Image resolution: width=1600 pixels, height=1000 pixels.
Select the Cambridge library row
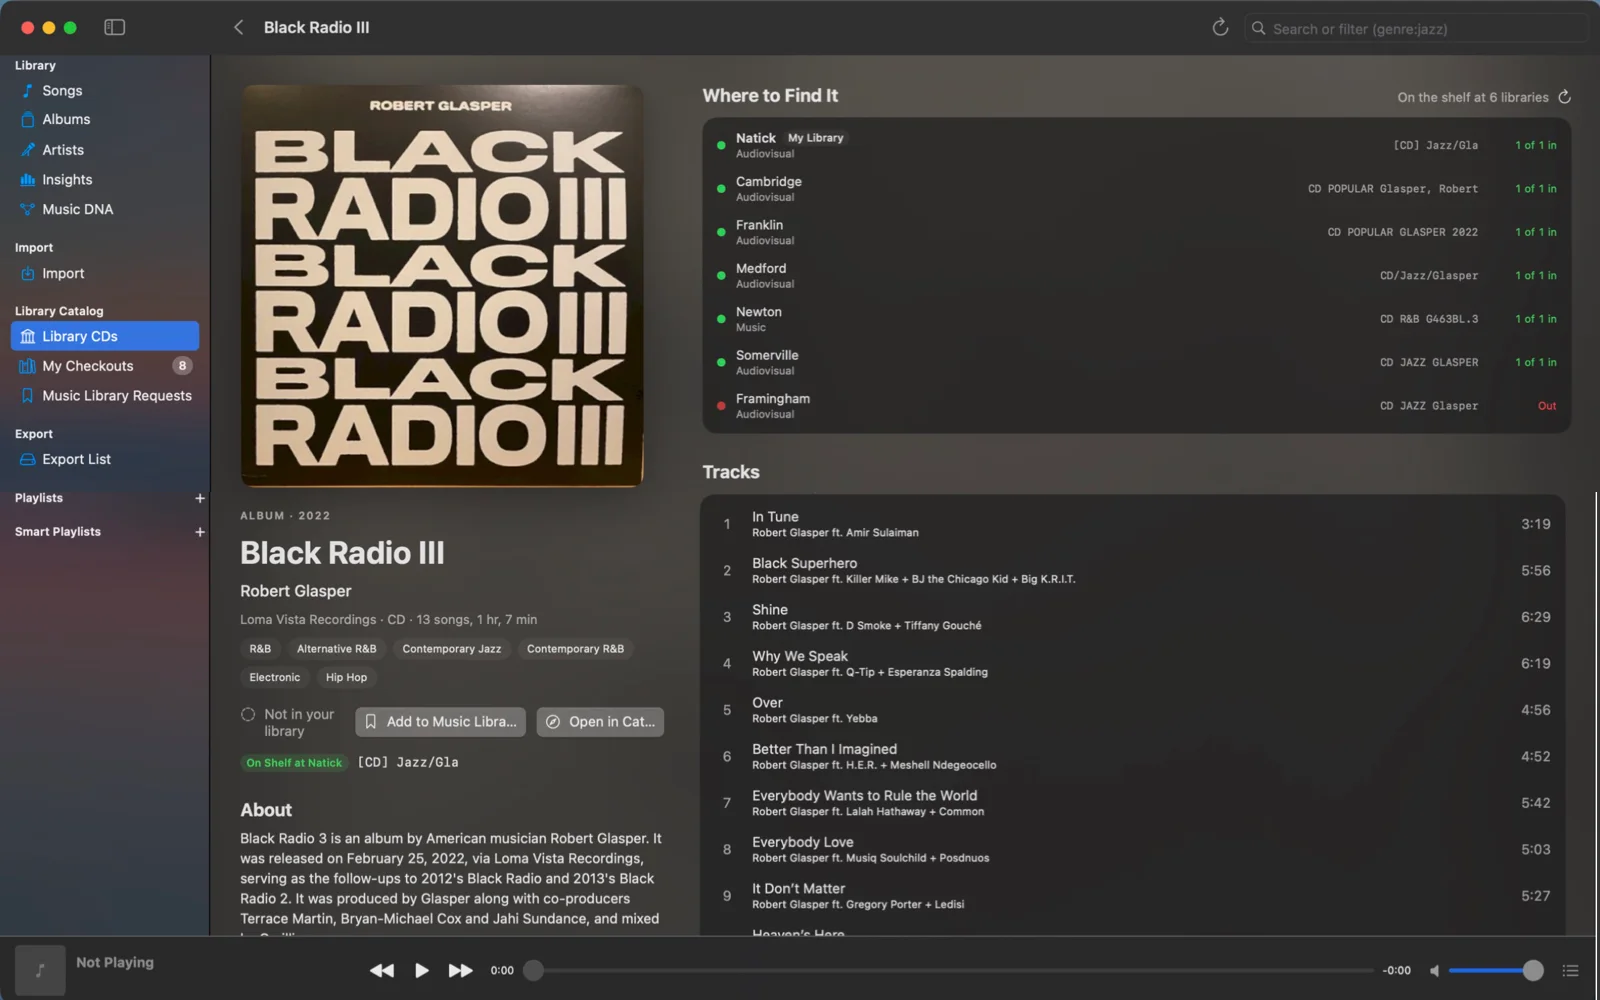tap(1136, 189)
